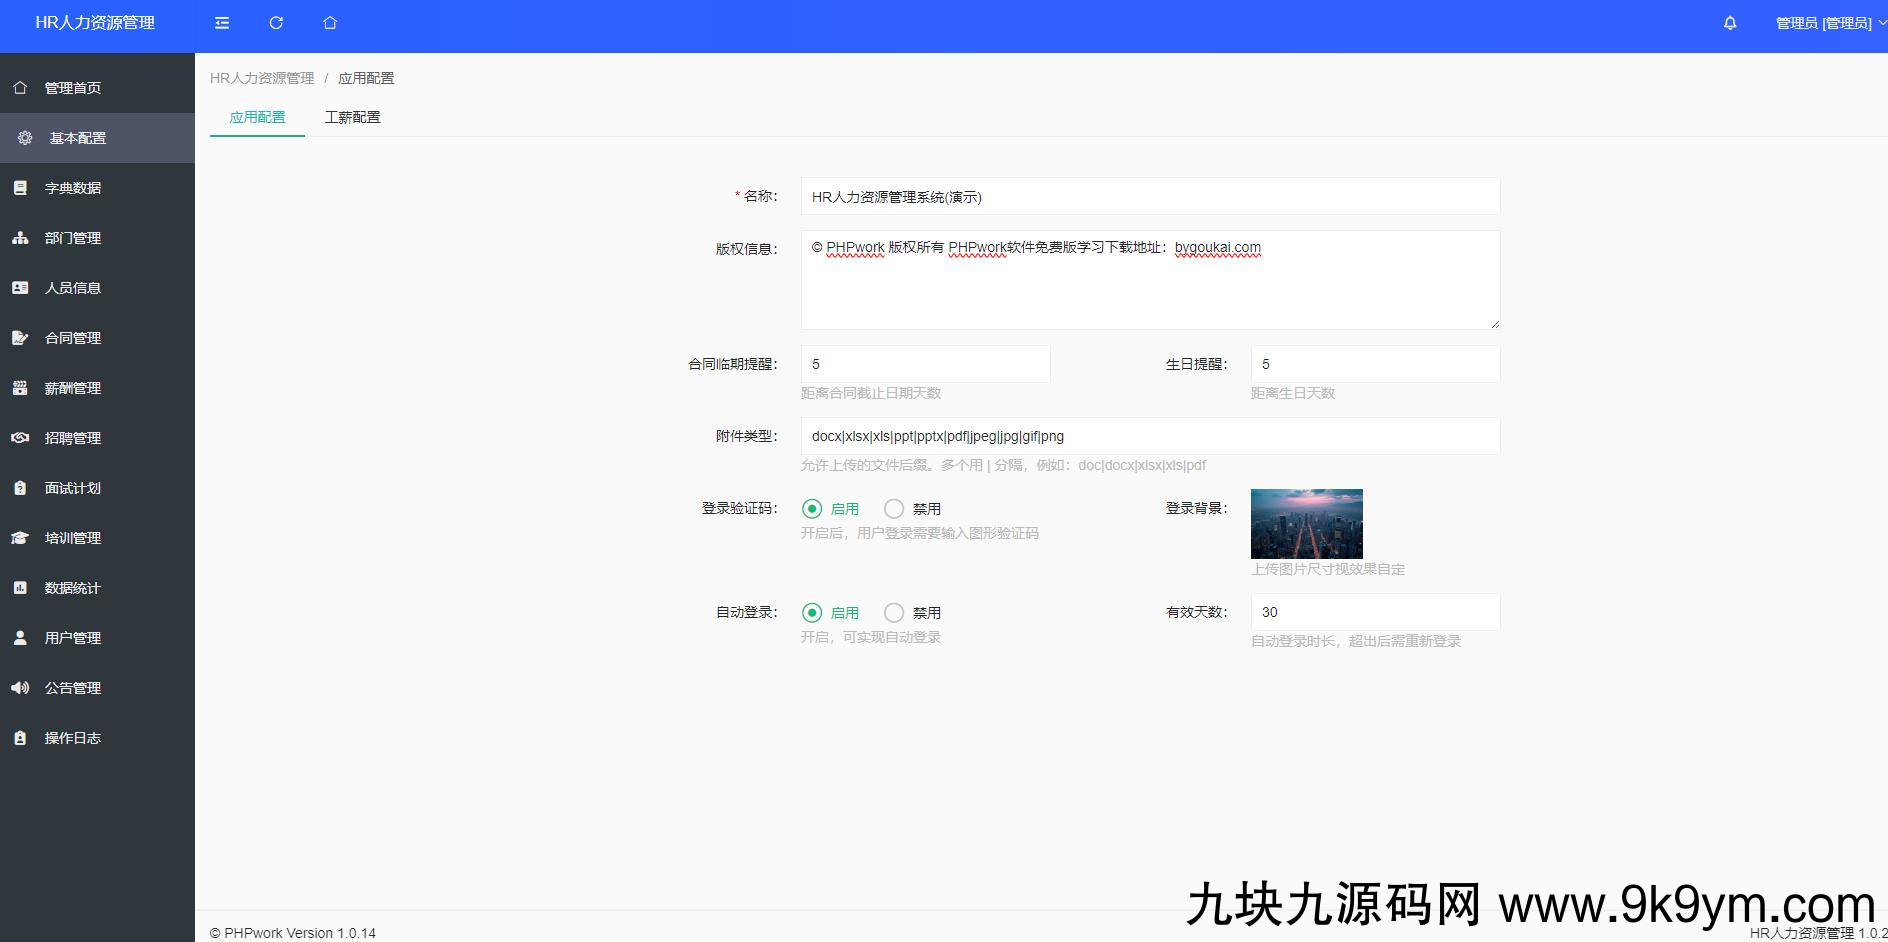
Task: Select 禁用 for 自动登录
Action: click(894, 613)
